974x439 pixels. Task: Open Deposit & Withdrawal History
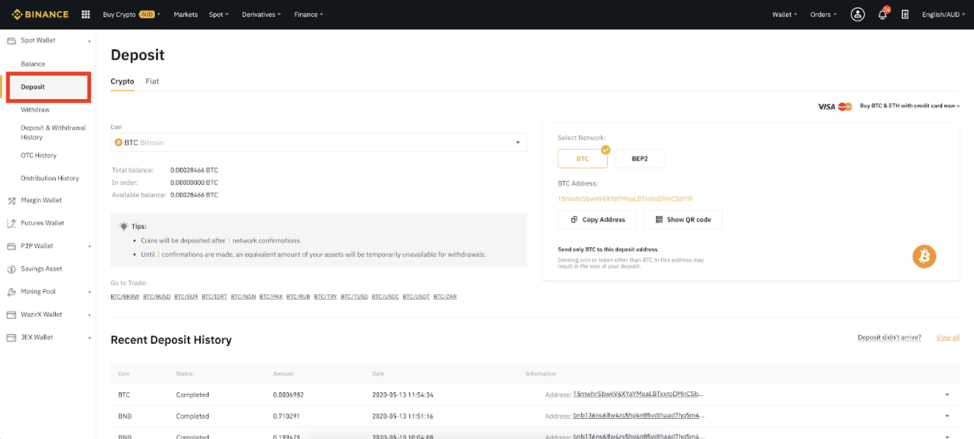tap(53, 132)
